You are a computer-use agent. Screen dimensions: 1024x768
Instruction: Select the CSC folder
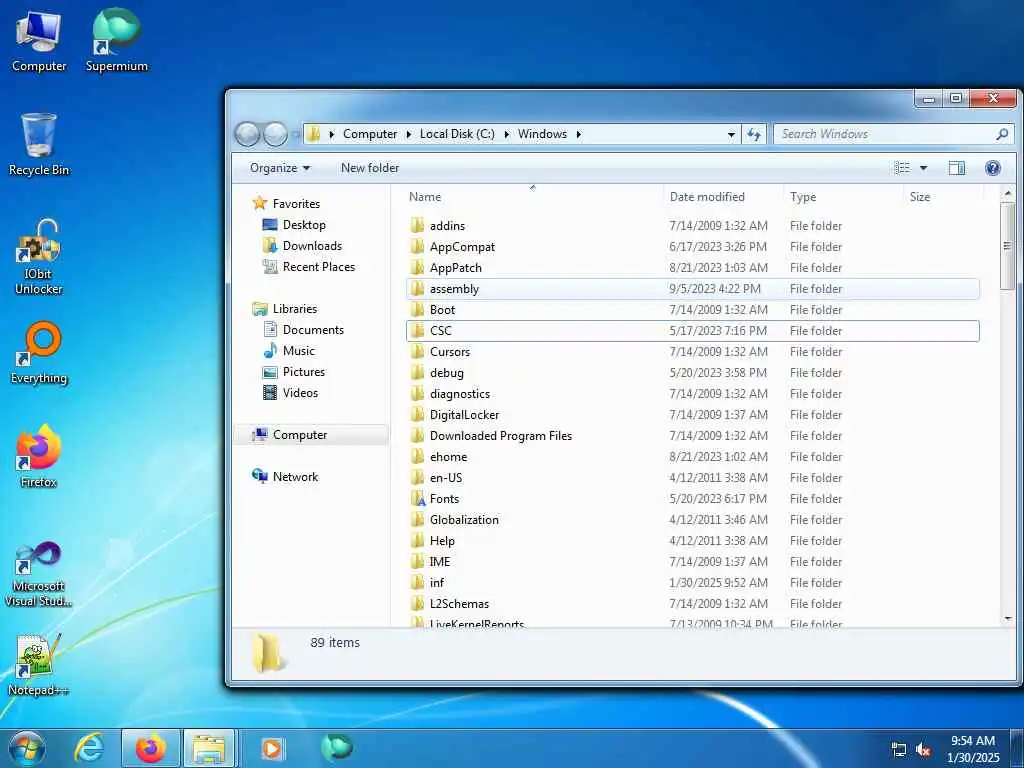coord(692,330)
